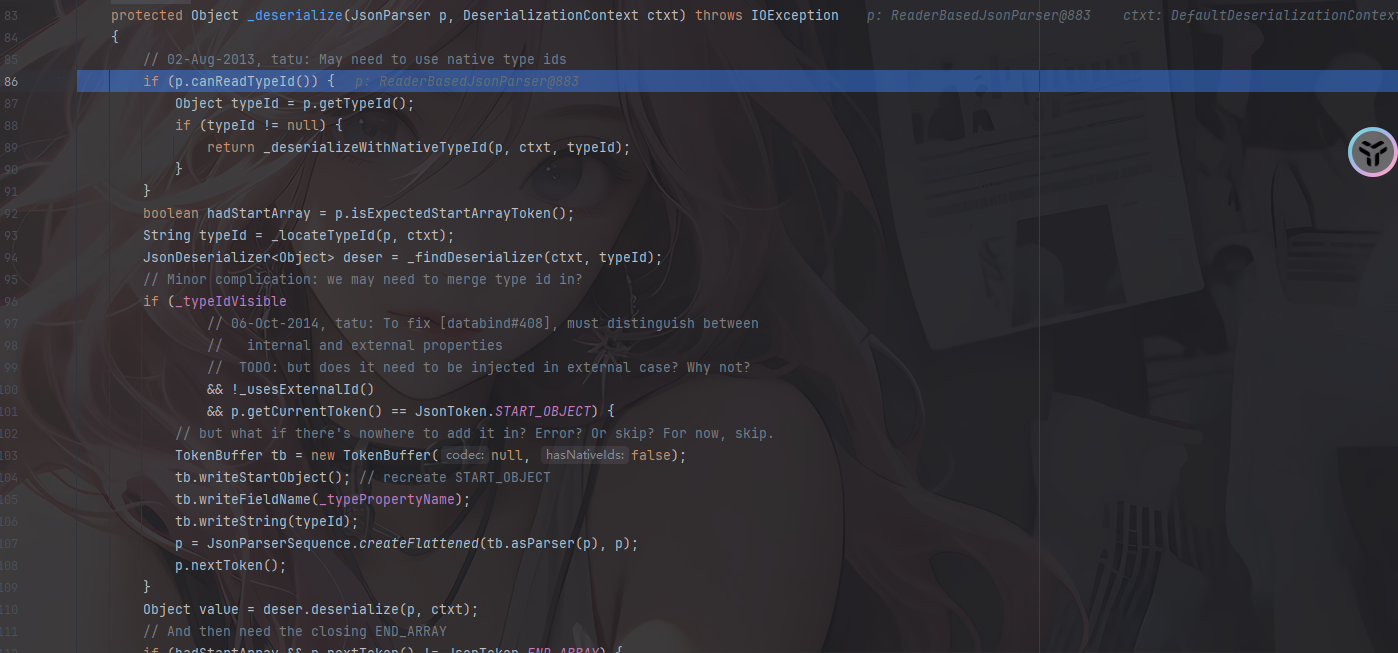1398x653 pixels.
Task: Click the _typeIdVisible field reference
Action: [230, 301]
